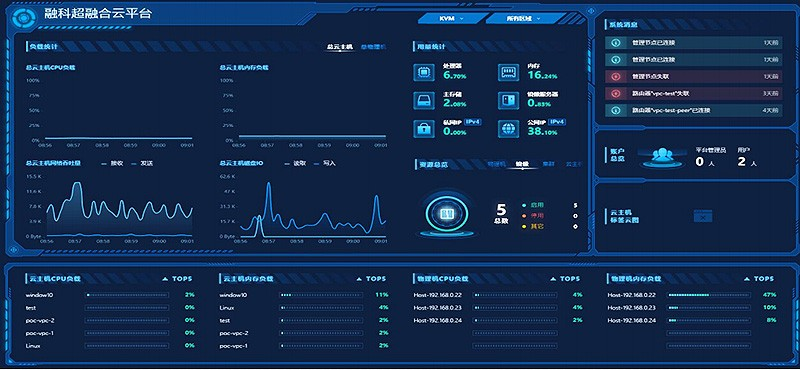Click the 镜像服务器 image server icon
800x370 pixels.
click(508, 100)
